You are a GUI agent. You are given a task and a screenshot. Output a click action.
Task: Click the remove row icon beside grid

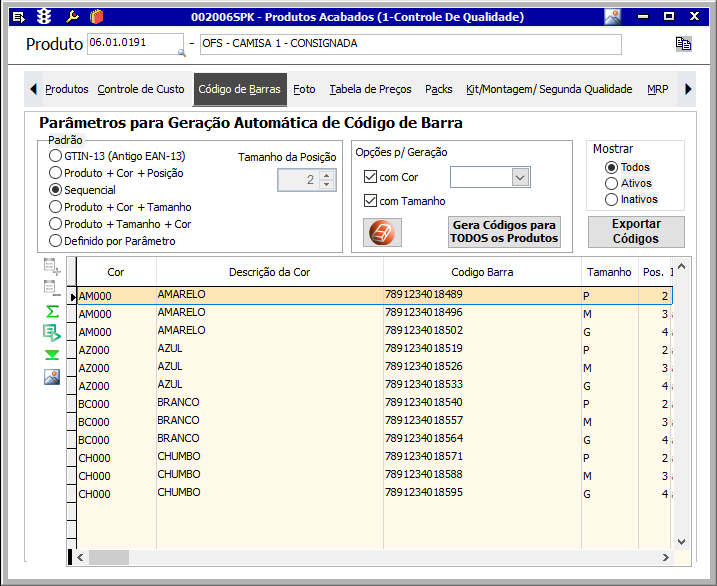(52, 288)
